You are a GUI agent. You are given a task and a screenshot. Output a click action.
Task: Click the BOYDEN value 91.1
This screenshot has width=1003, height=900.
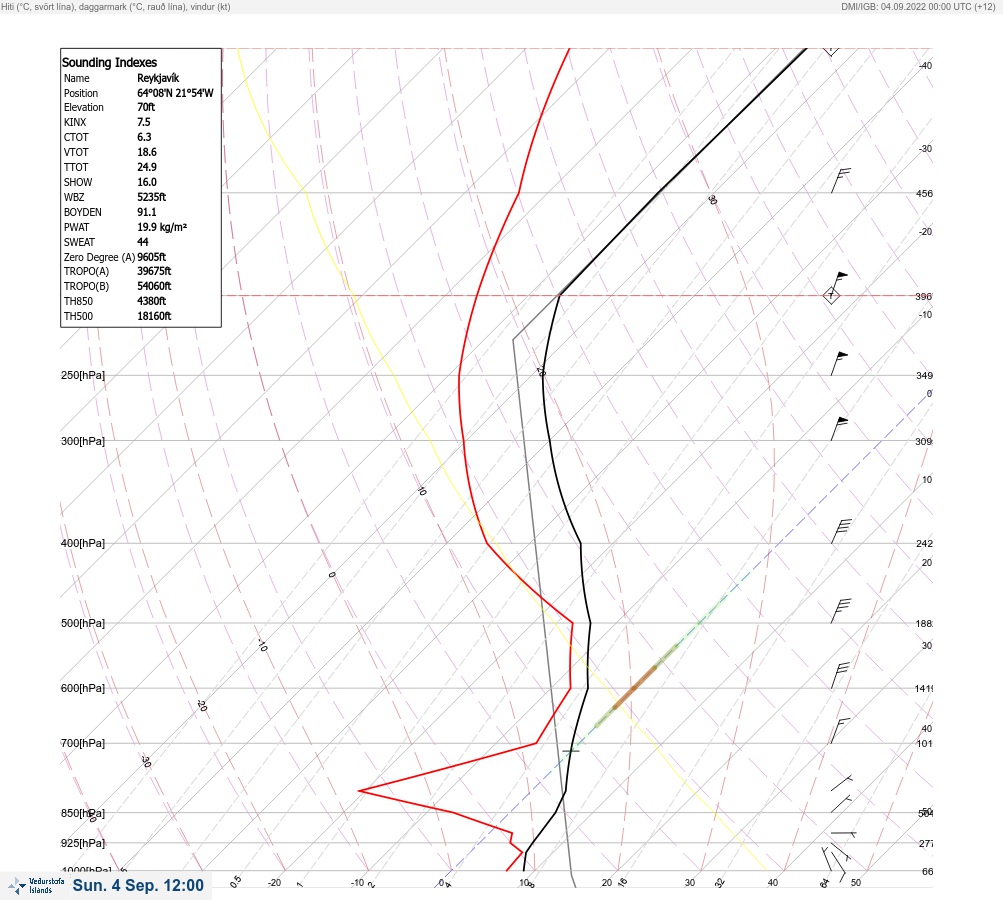point(146,212)
